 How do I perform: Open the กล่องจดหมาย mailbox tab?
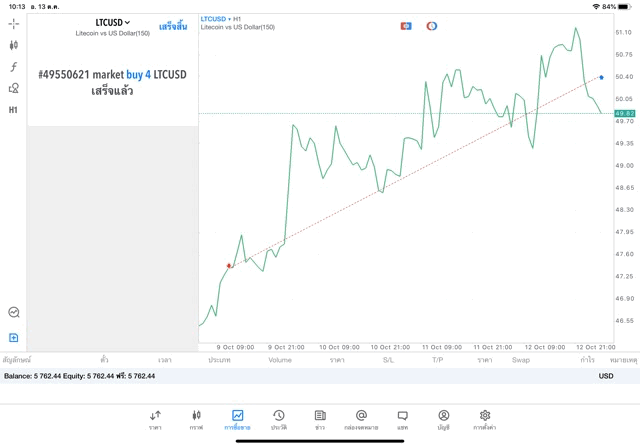click(x=361, y=419)
